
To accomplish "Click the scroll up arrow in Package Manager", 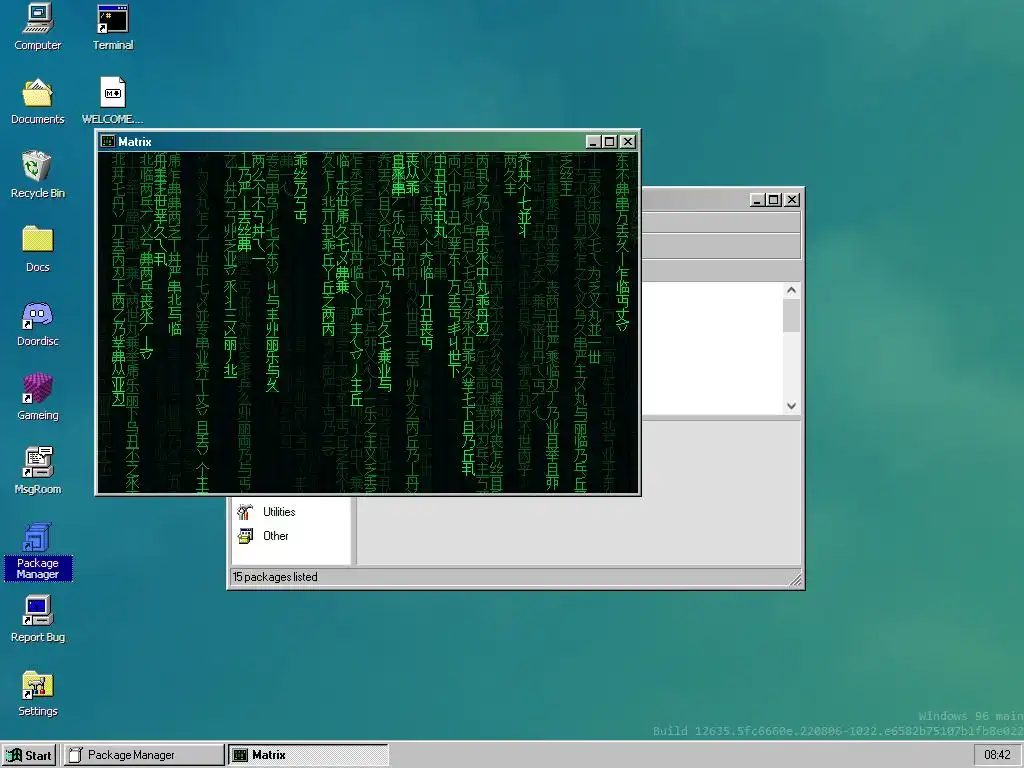I will [792, 290].
